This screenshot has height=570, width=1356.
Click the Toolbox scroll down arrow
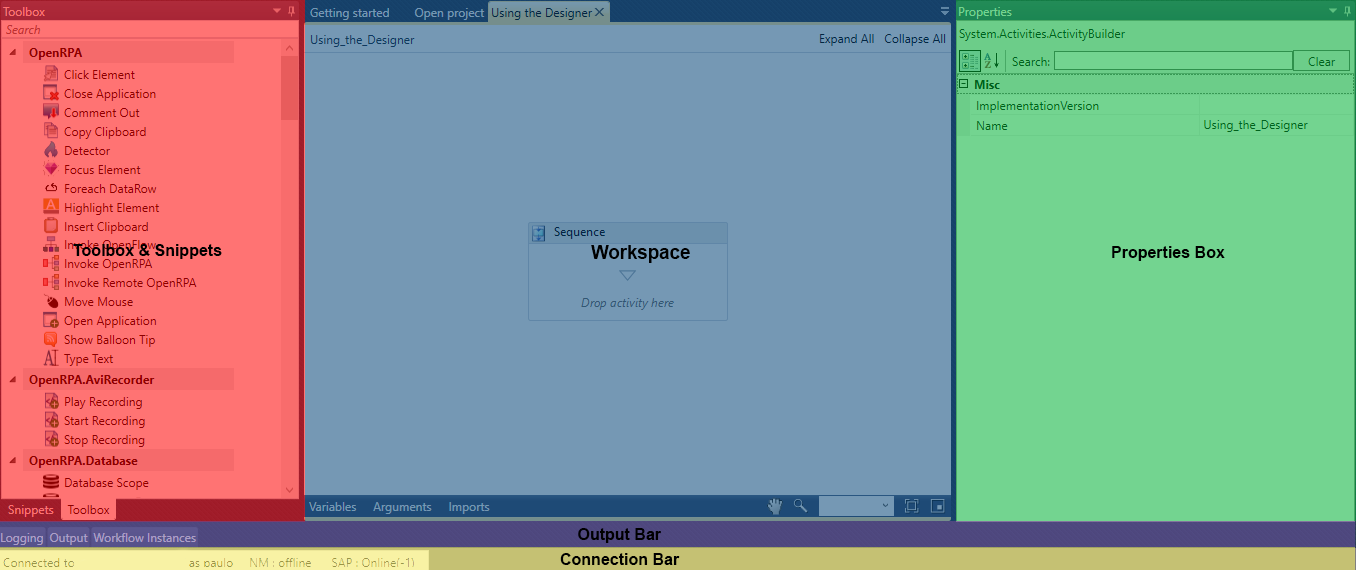pyautogui.click(x=290, y=490)
